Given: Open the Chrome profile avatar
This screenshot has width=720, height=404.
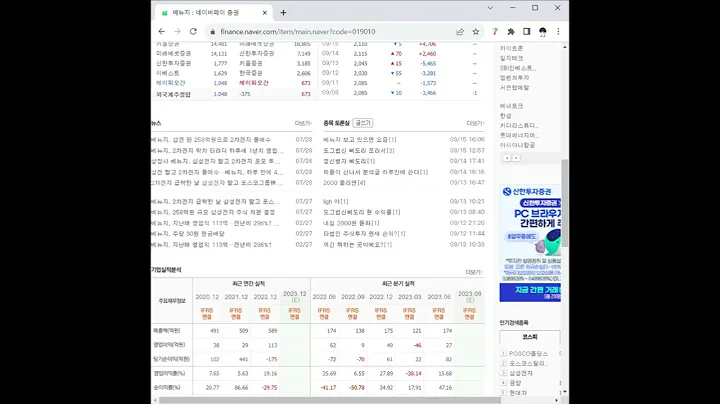Looking at the screenshot, I should pyautogui.click(x=543, y=32).
